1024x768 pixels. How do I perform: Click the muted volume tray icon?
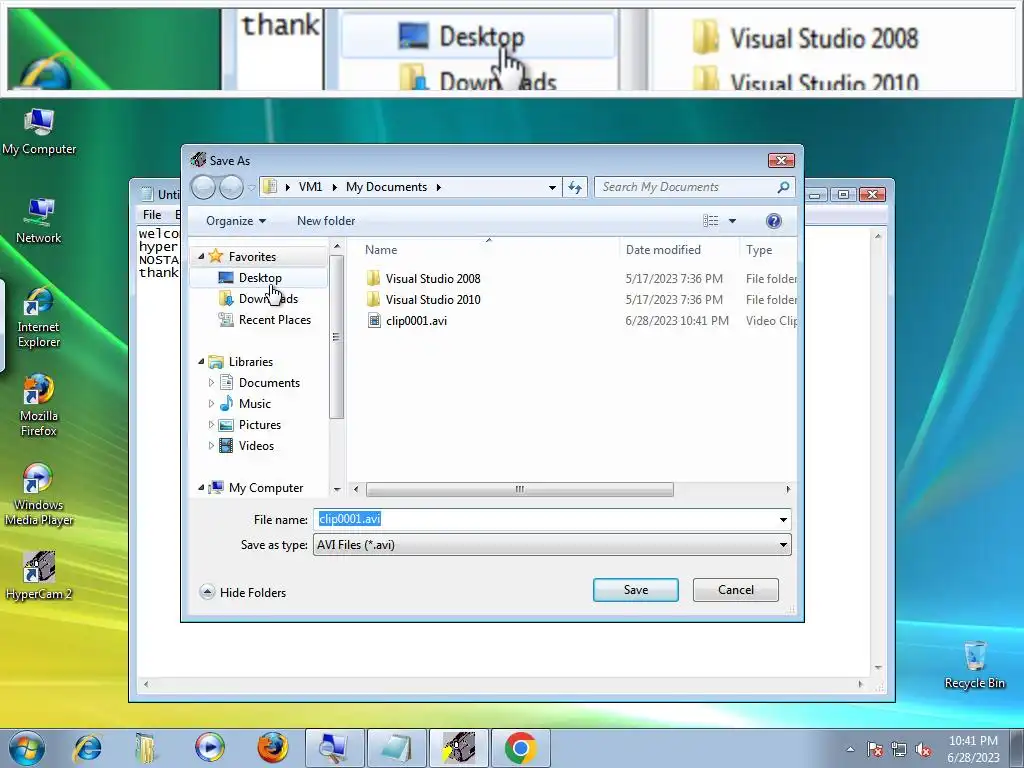point(923,749)
